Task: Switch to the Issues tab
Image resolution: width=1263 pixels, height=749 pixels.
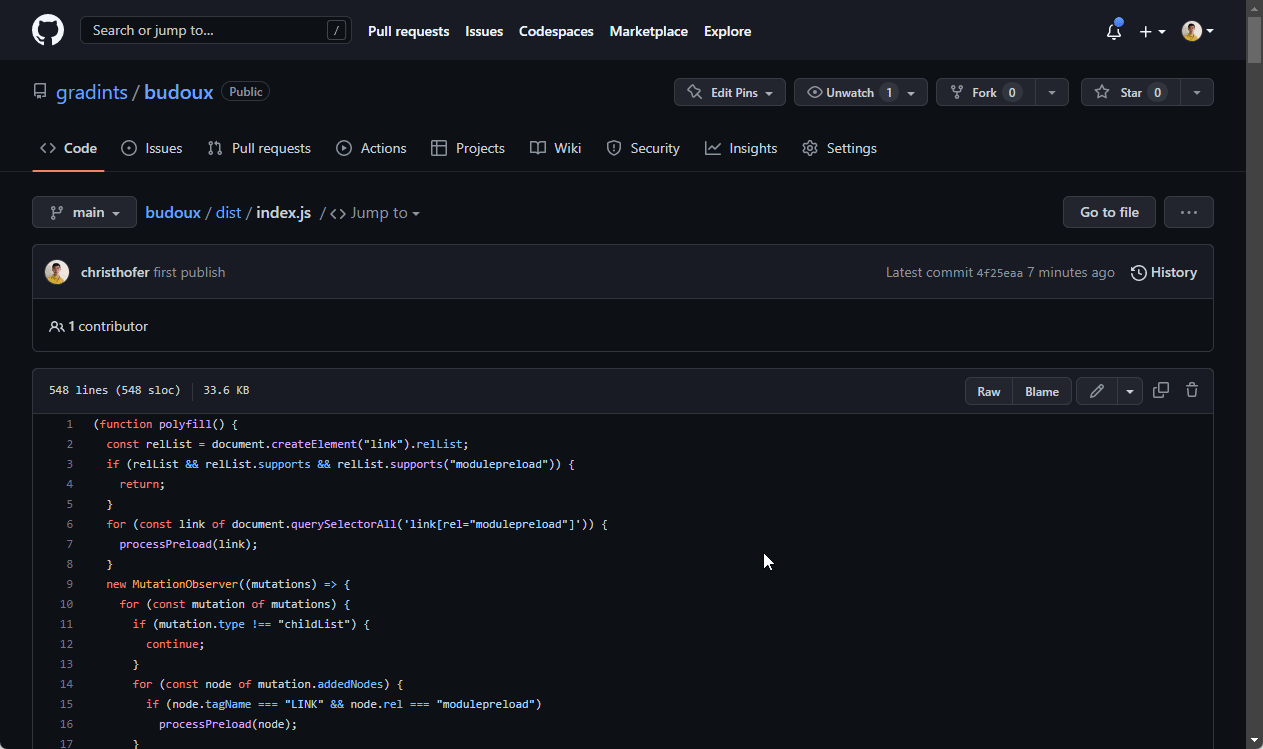Action: click(x=152, y=148)
